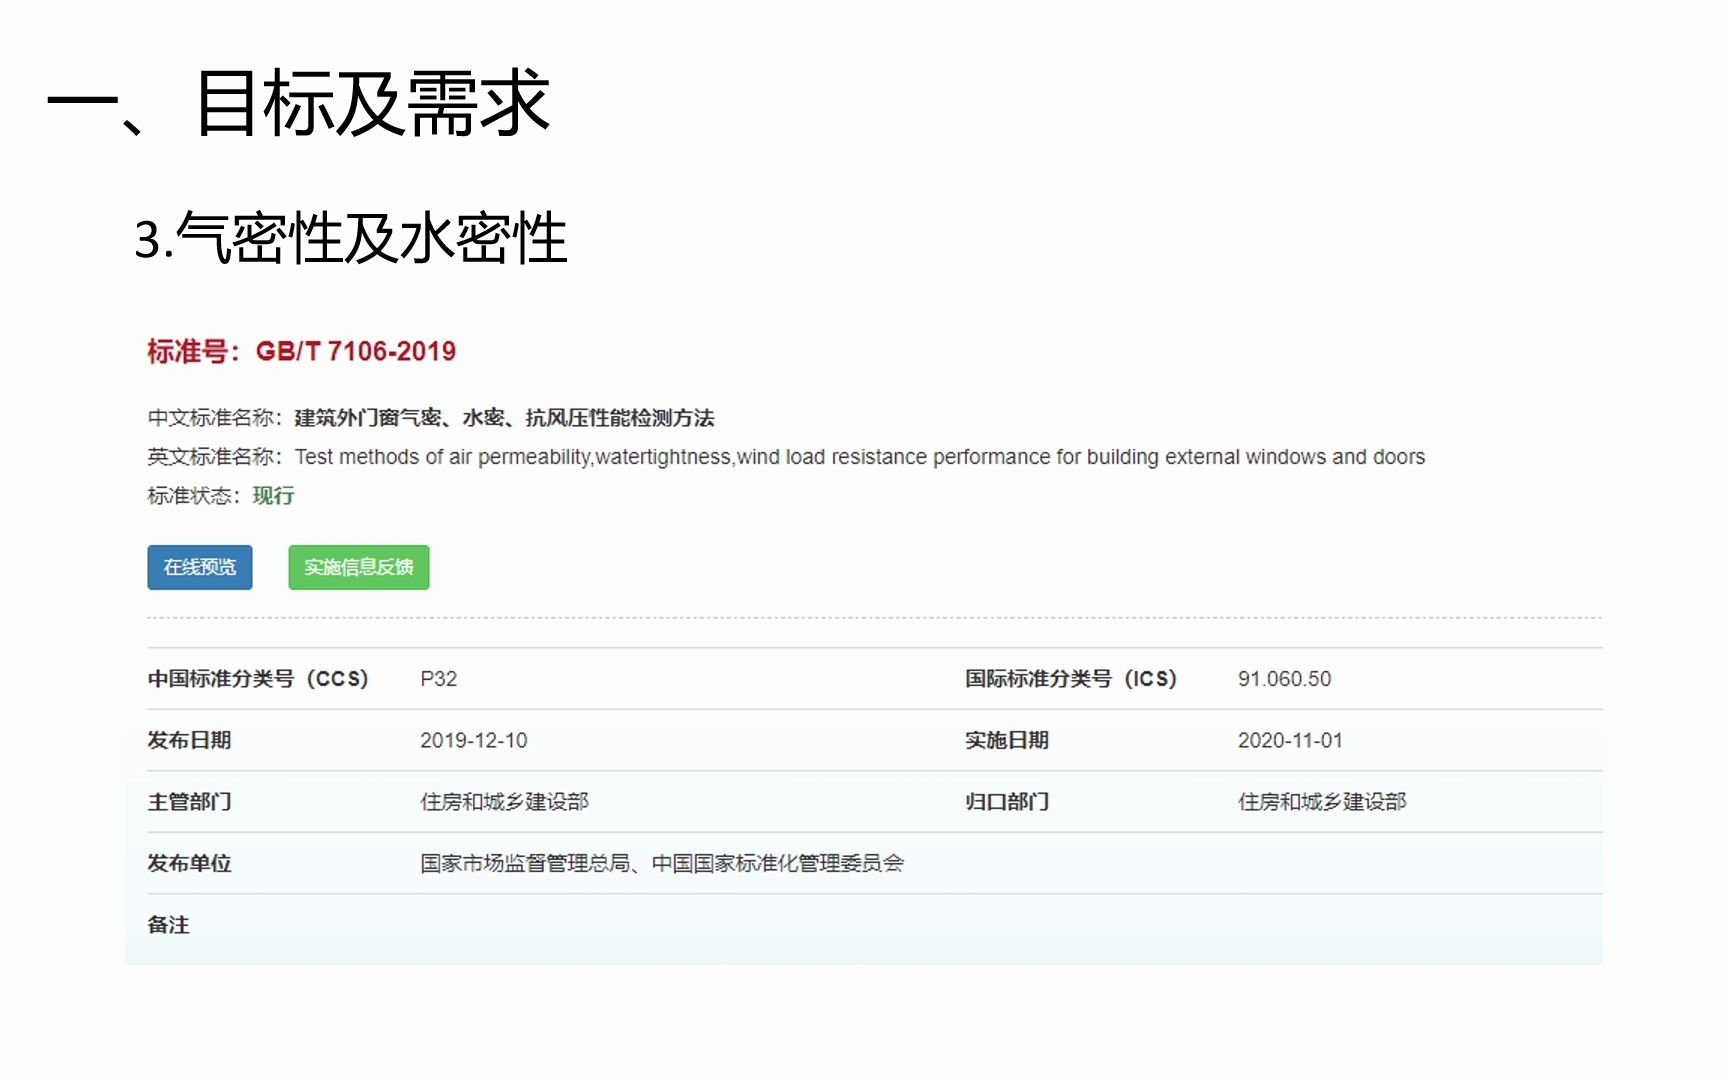Click the 发布日期 label
Screen dimensions: 1728x1080
click(x=189, y=741)
